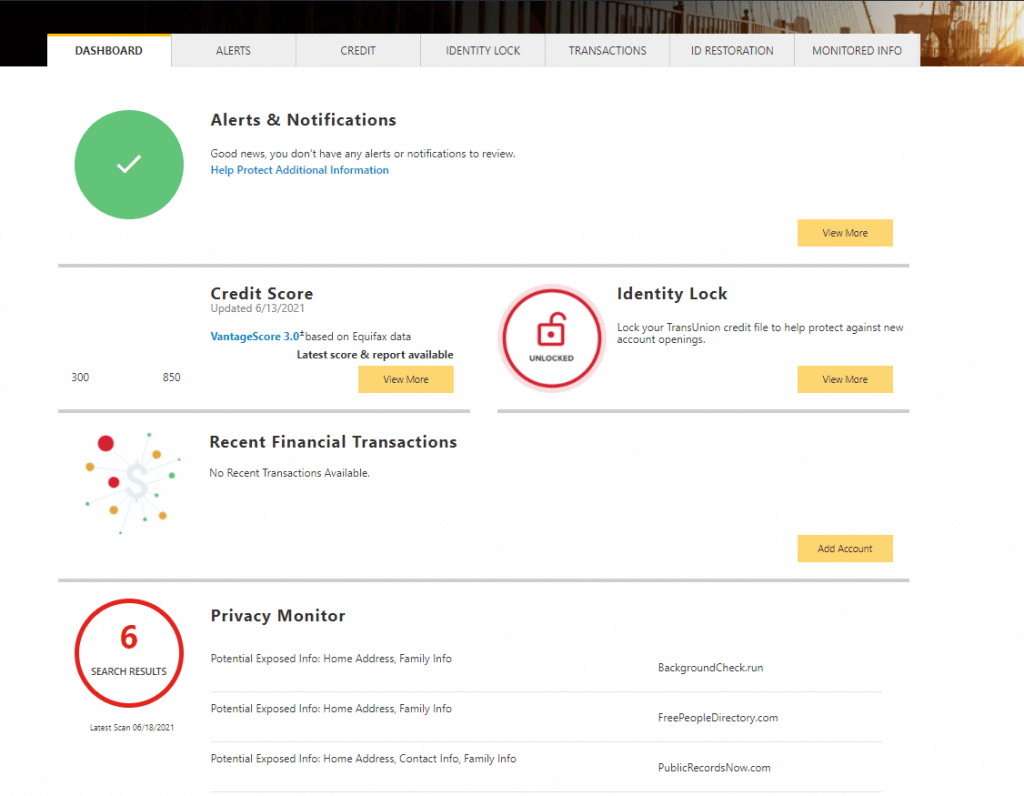Viewport: 1024px width, 796px height.
Task: Open the Credit tab
Action: [357, 50]
